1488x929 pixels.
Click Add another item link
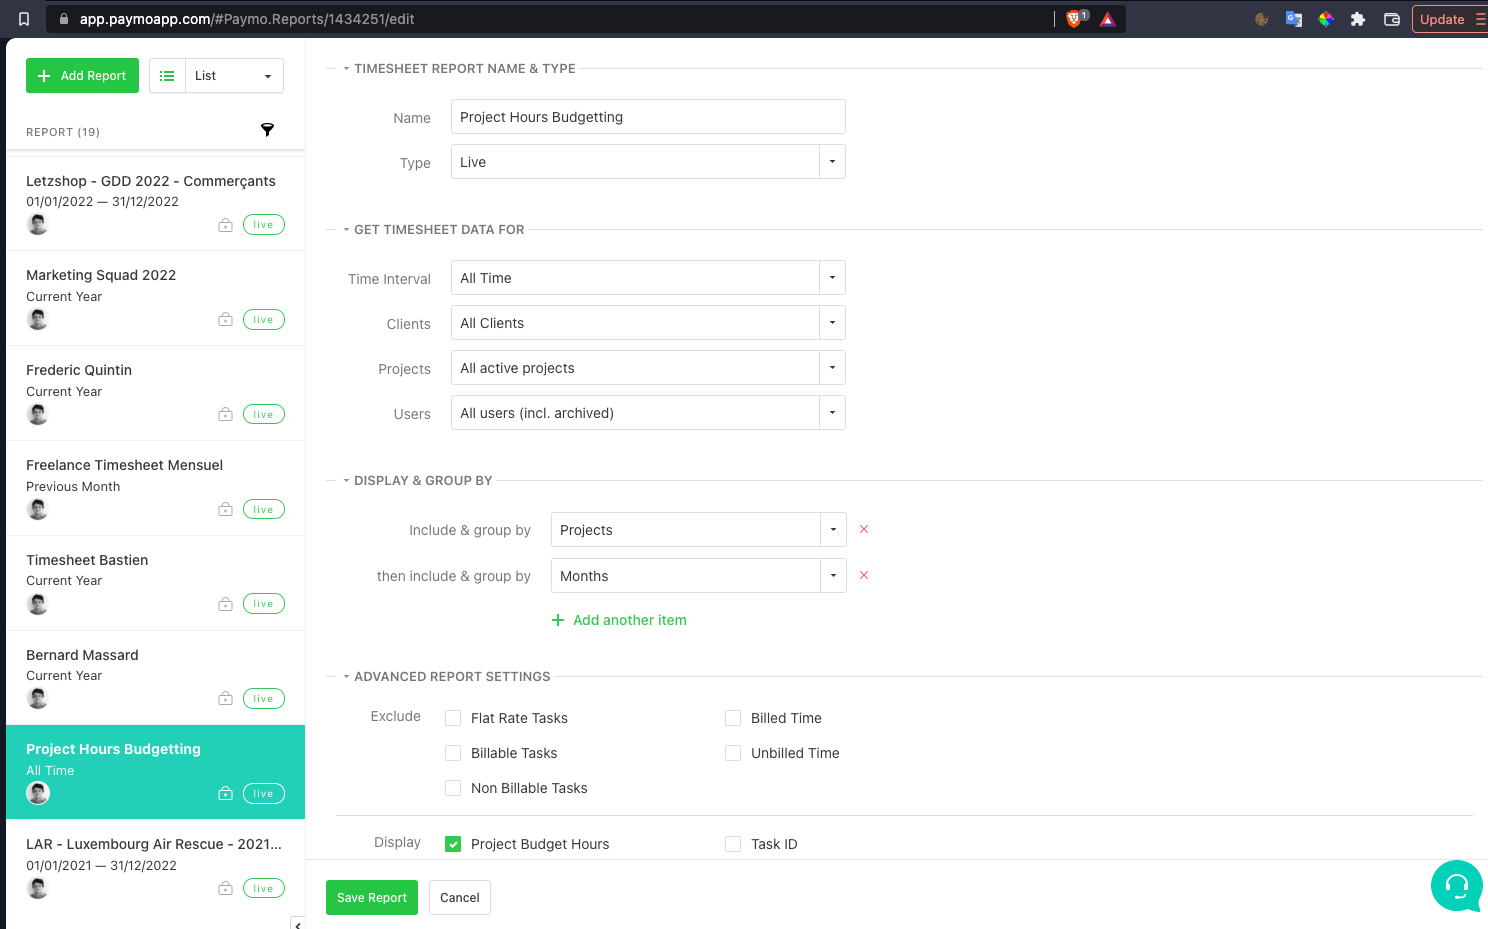pos(619,620)
